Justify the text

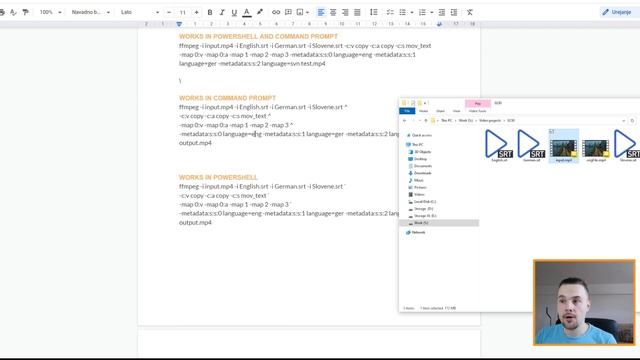(x=357, y=12)
